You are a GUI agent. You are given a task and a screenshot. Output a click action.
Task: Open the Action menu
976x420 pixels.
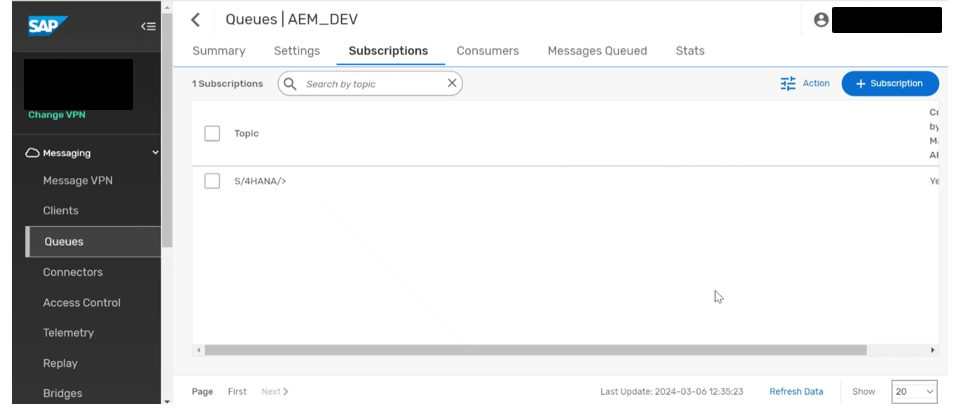[805, 83]
